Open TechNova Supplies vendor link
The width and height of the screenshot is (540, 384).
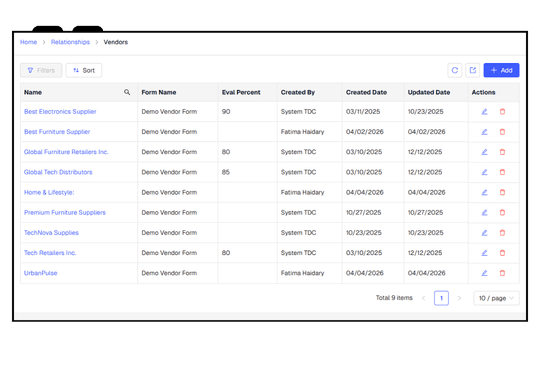(51, 232)
